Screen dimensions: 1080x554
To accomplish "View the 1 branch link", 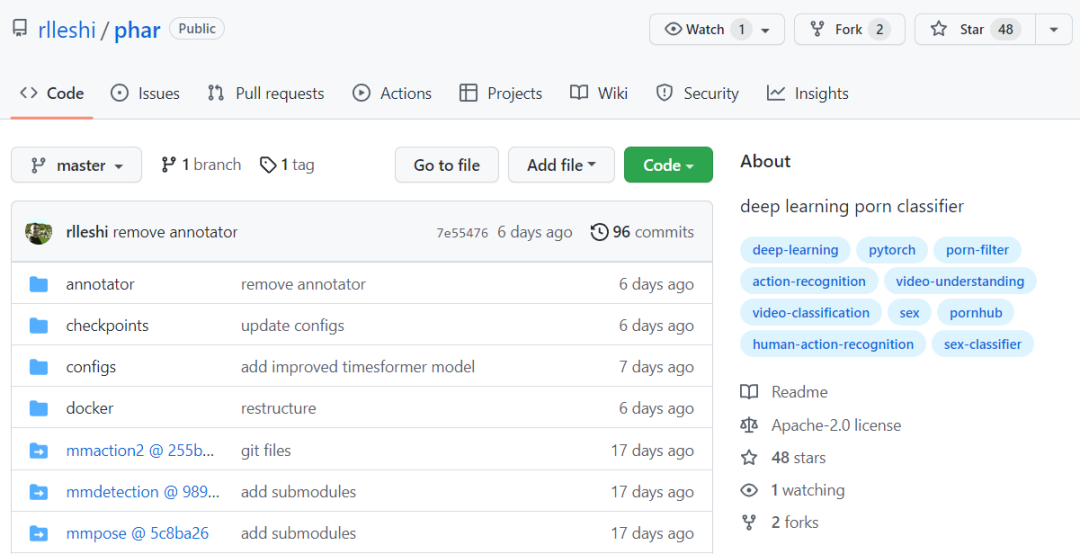I will [x=201, y=165].
